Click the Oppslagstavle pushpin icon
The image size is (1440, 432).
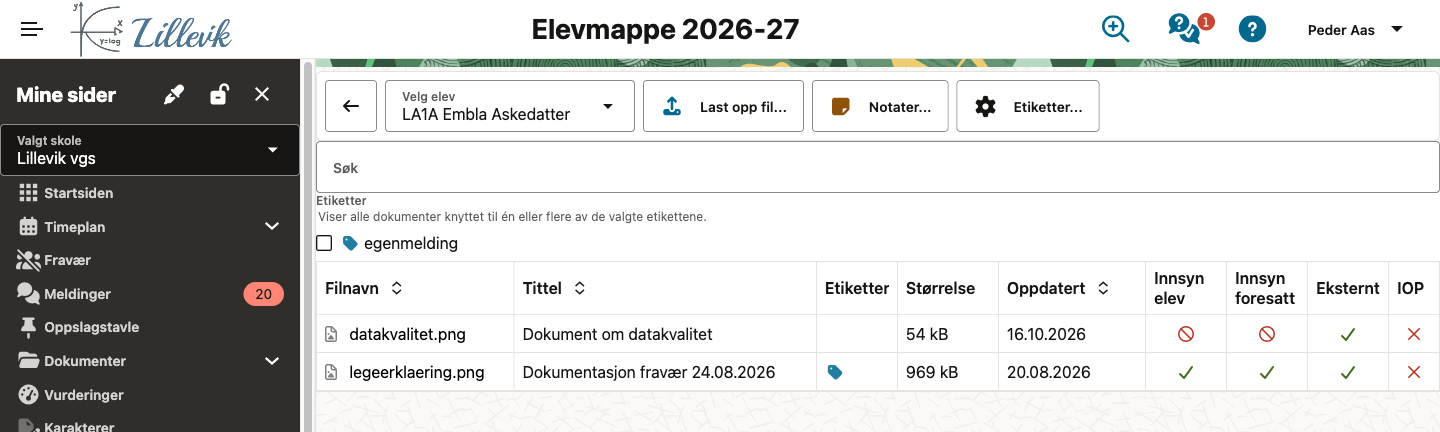(28, 327)
